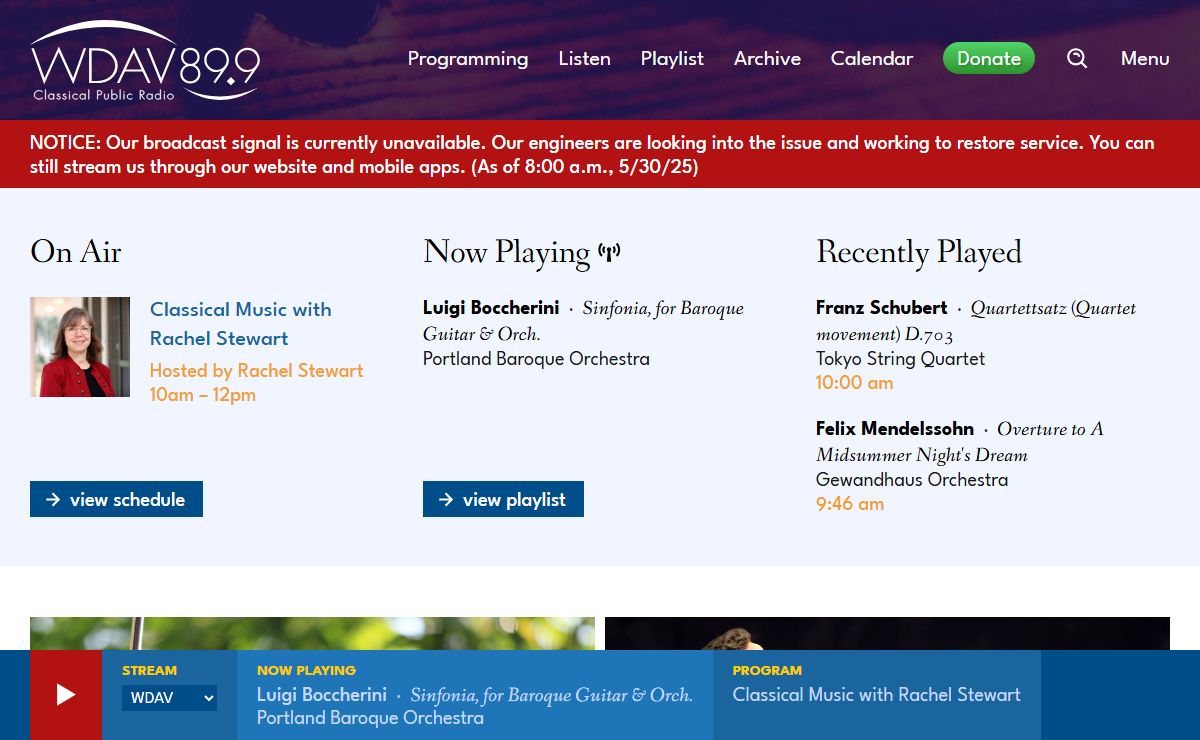Image resolution: width=1200 pixels, height=740 pixels.
Task: Open the dark feature image on right
Action: (887, 634)
